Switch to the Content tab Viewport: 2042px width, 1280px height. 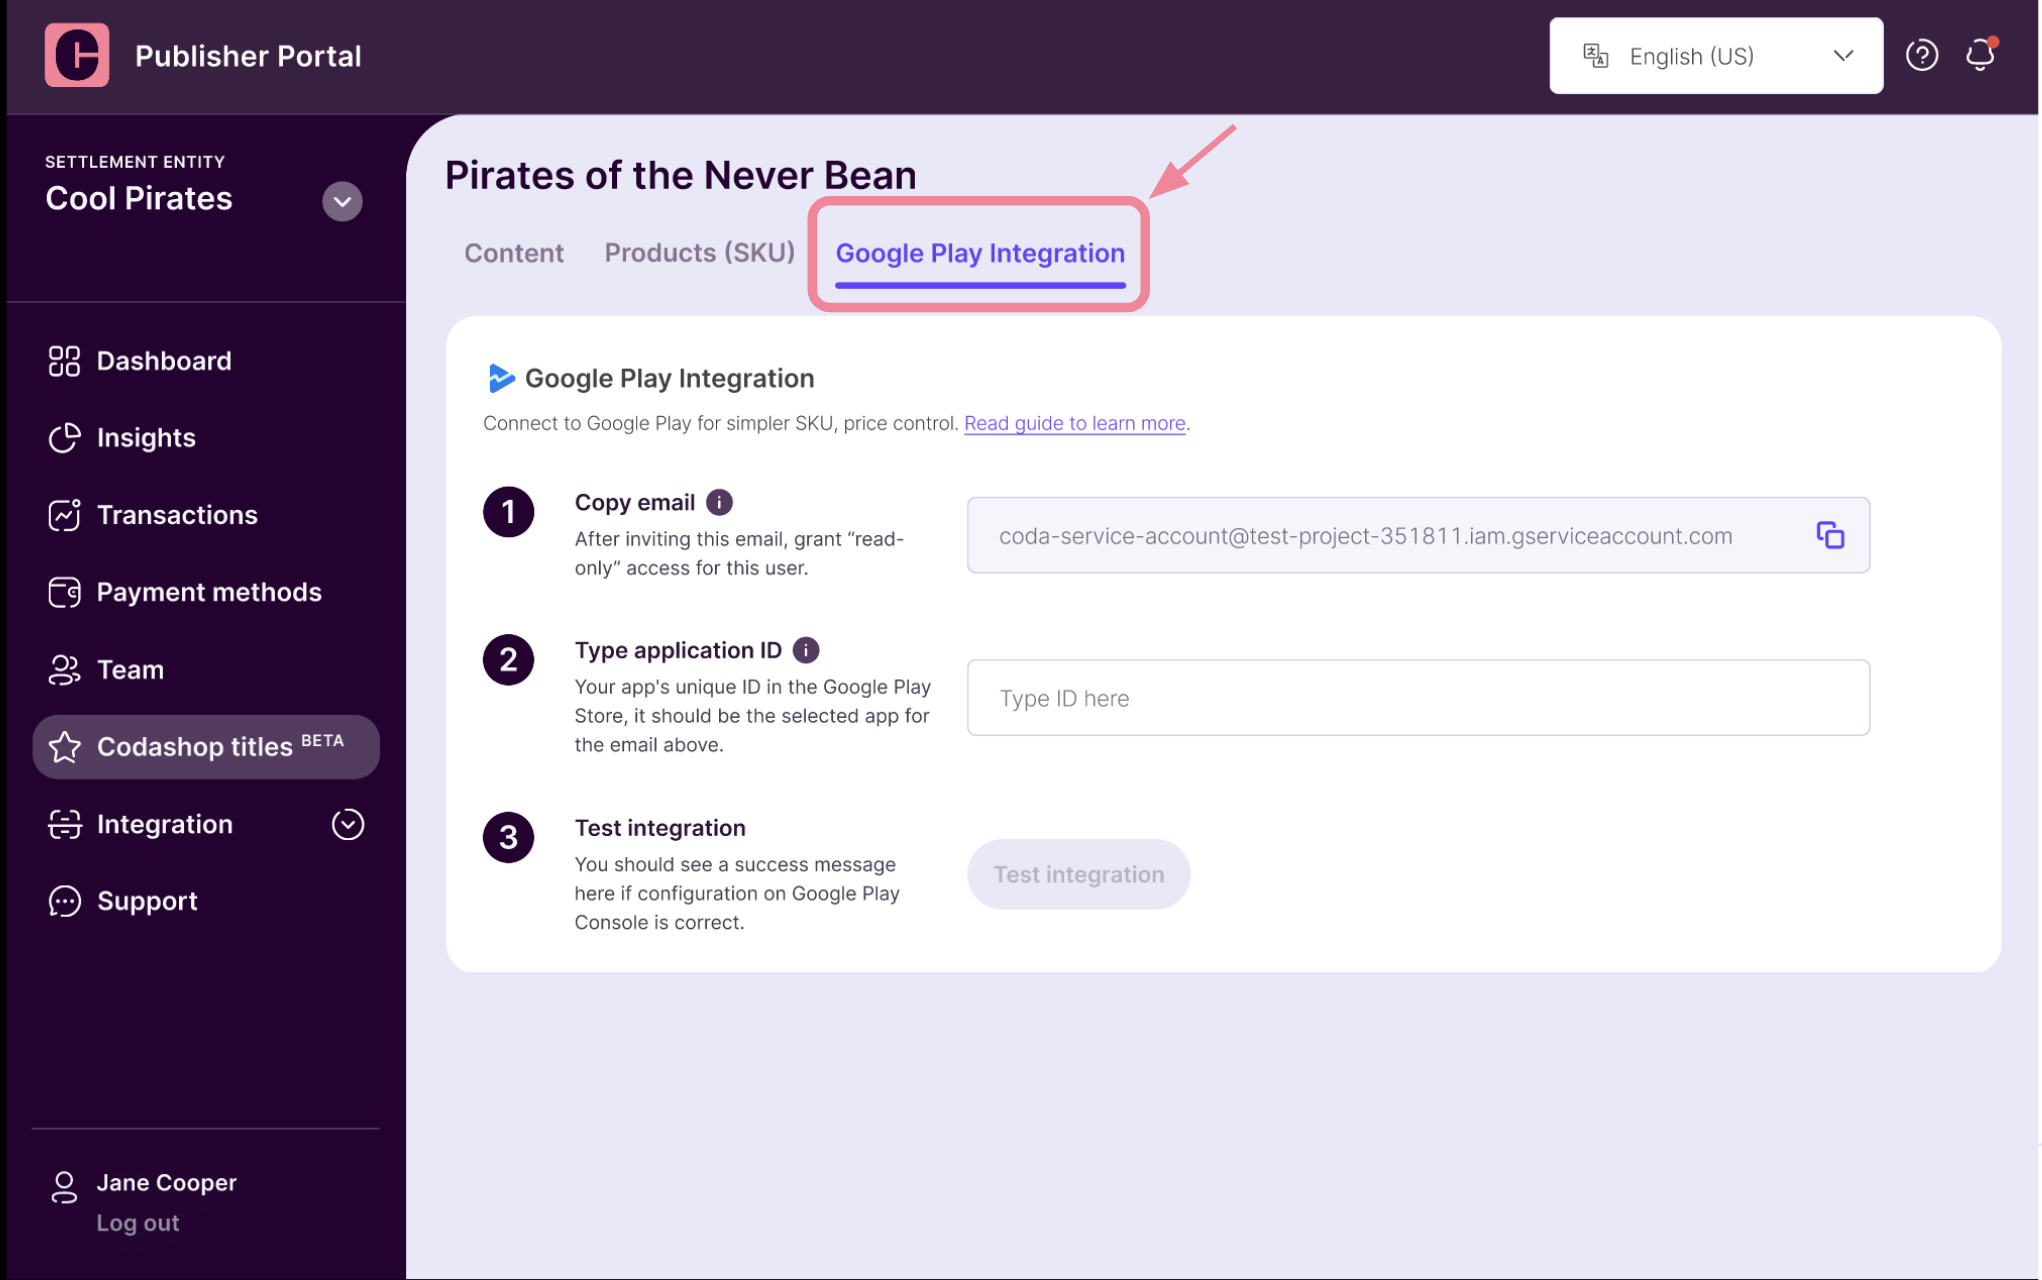513,253
